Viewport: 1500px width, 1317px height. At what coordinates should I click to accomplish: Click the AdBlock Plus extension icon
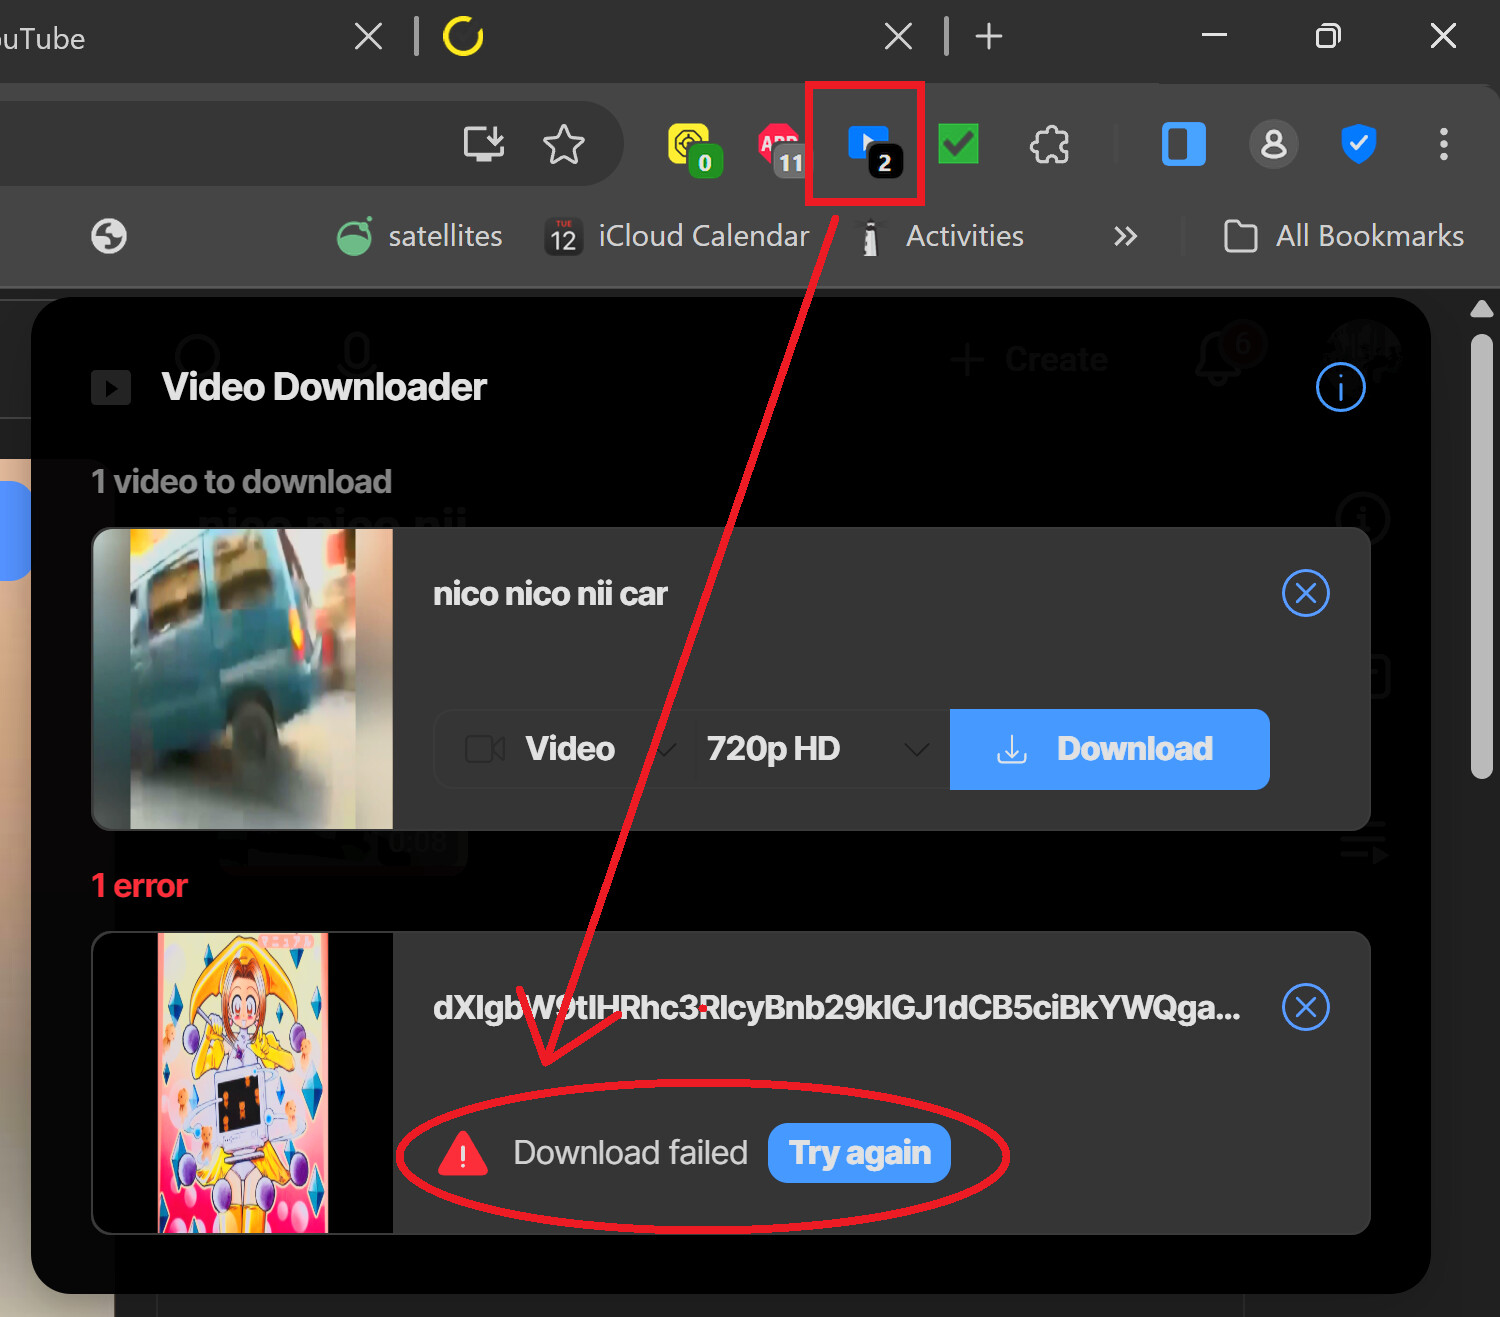781,148
